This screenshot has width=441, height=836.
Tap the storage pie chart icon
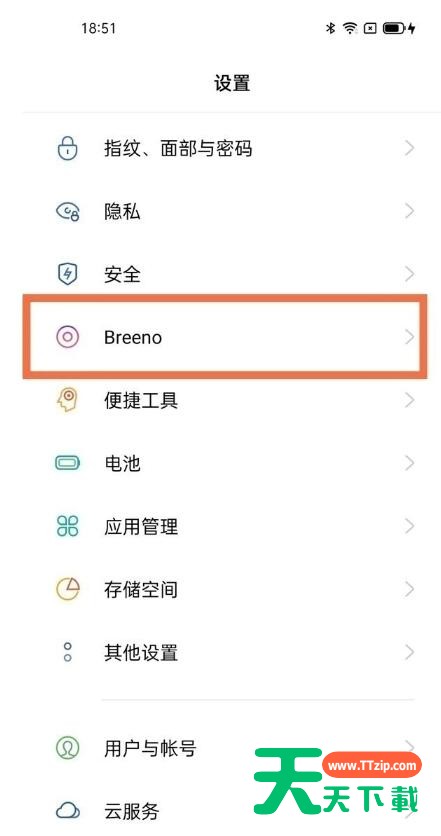(67, 589)
